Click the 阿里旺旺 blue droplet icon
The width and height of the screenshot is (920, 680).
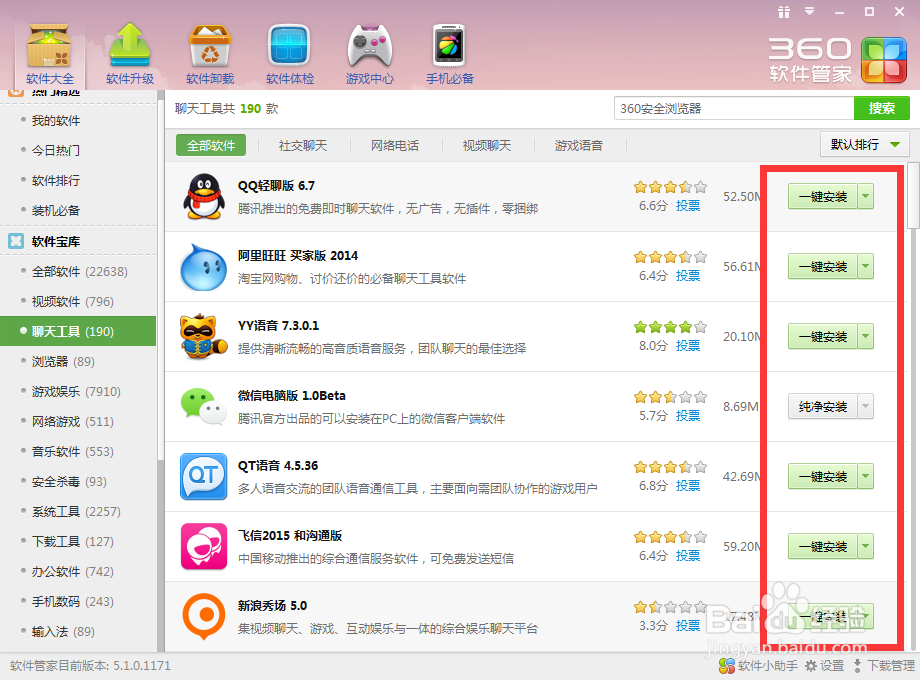204,267
